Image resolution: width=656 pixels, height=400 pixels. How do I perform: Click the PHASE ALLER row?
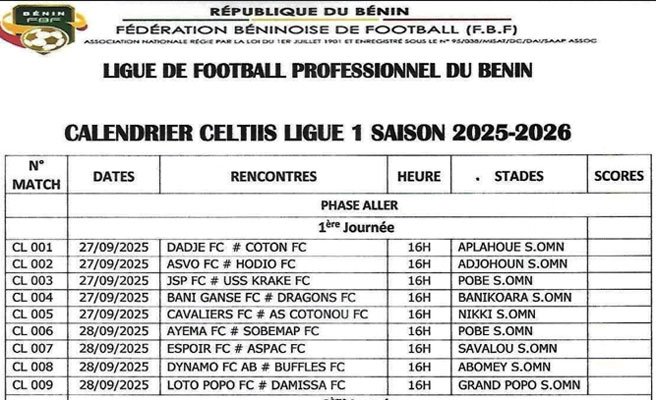pyautogui.click(x=345, y=205)
